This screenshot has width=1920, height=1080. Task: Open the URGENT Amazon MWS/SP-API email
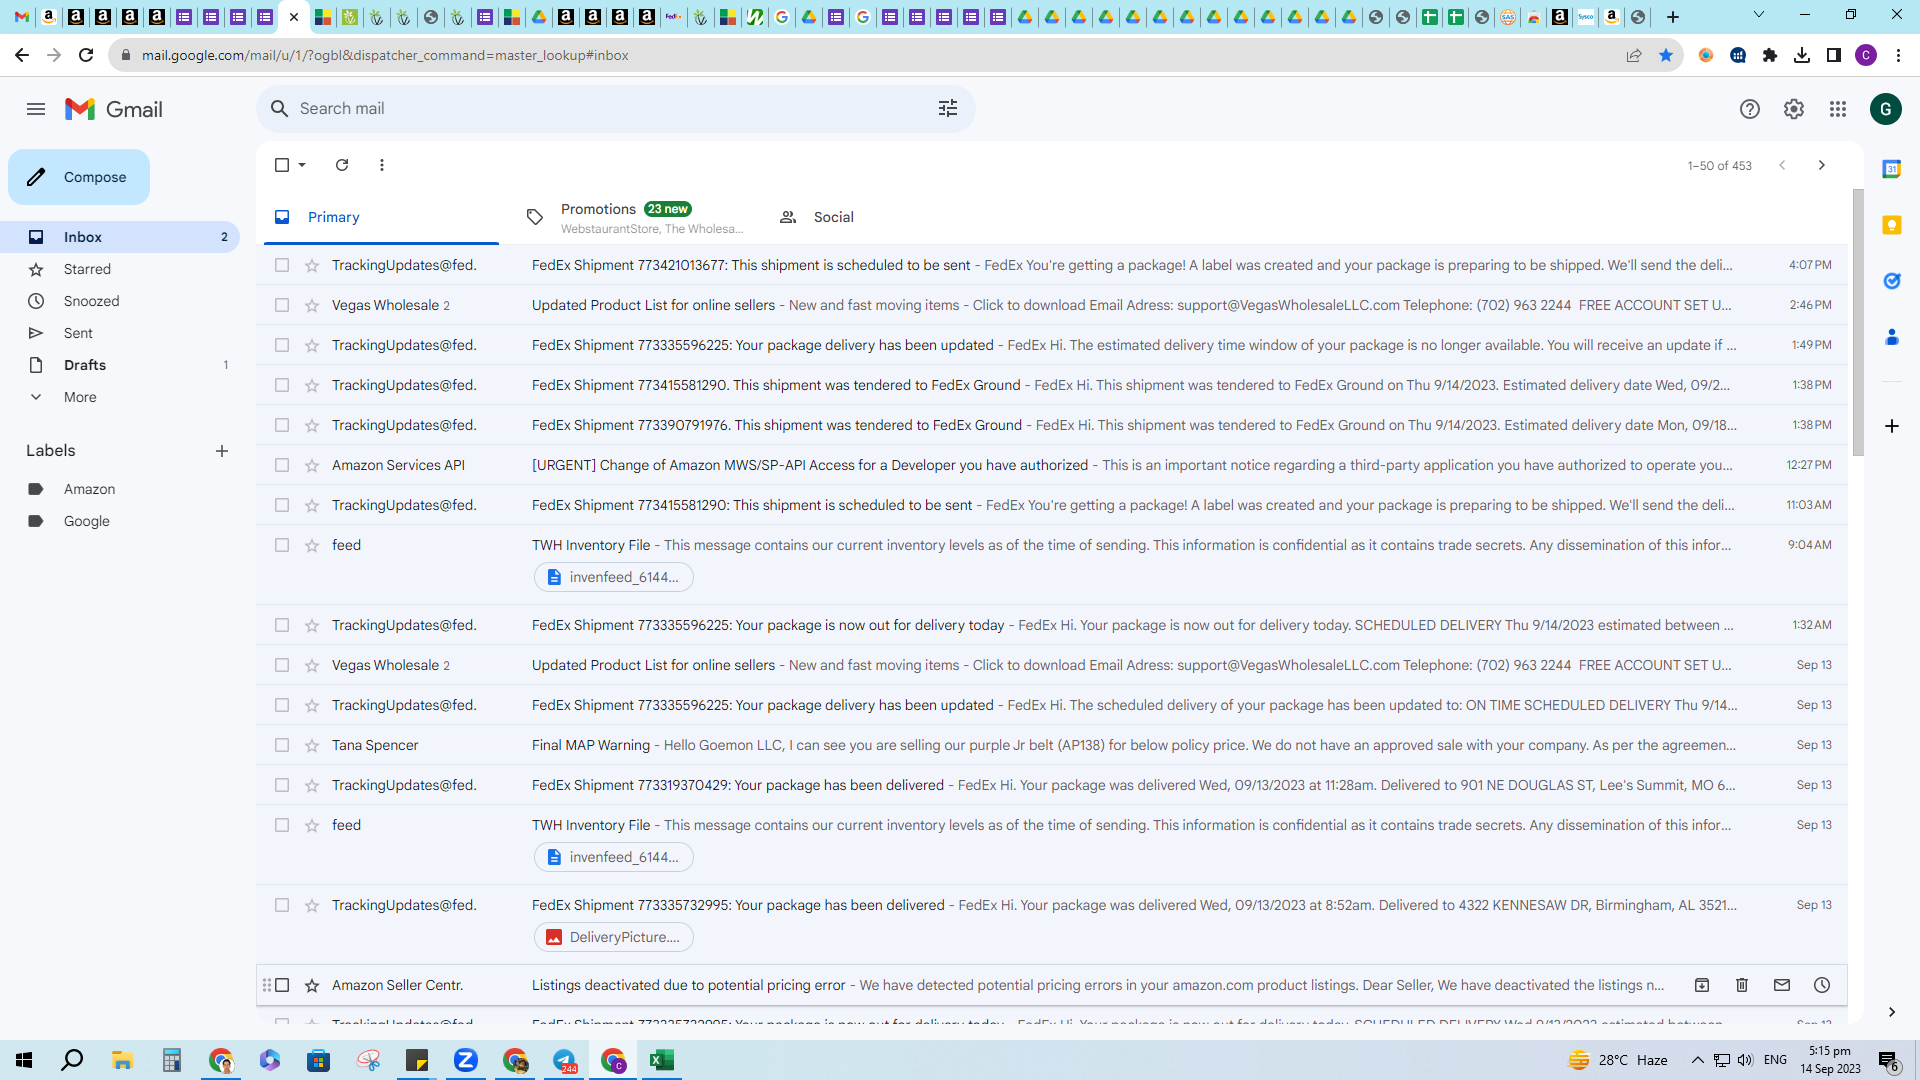(x=1052, y=465)
